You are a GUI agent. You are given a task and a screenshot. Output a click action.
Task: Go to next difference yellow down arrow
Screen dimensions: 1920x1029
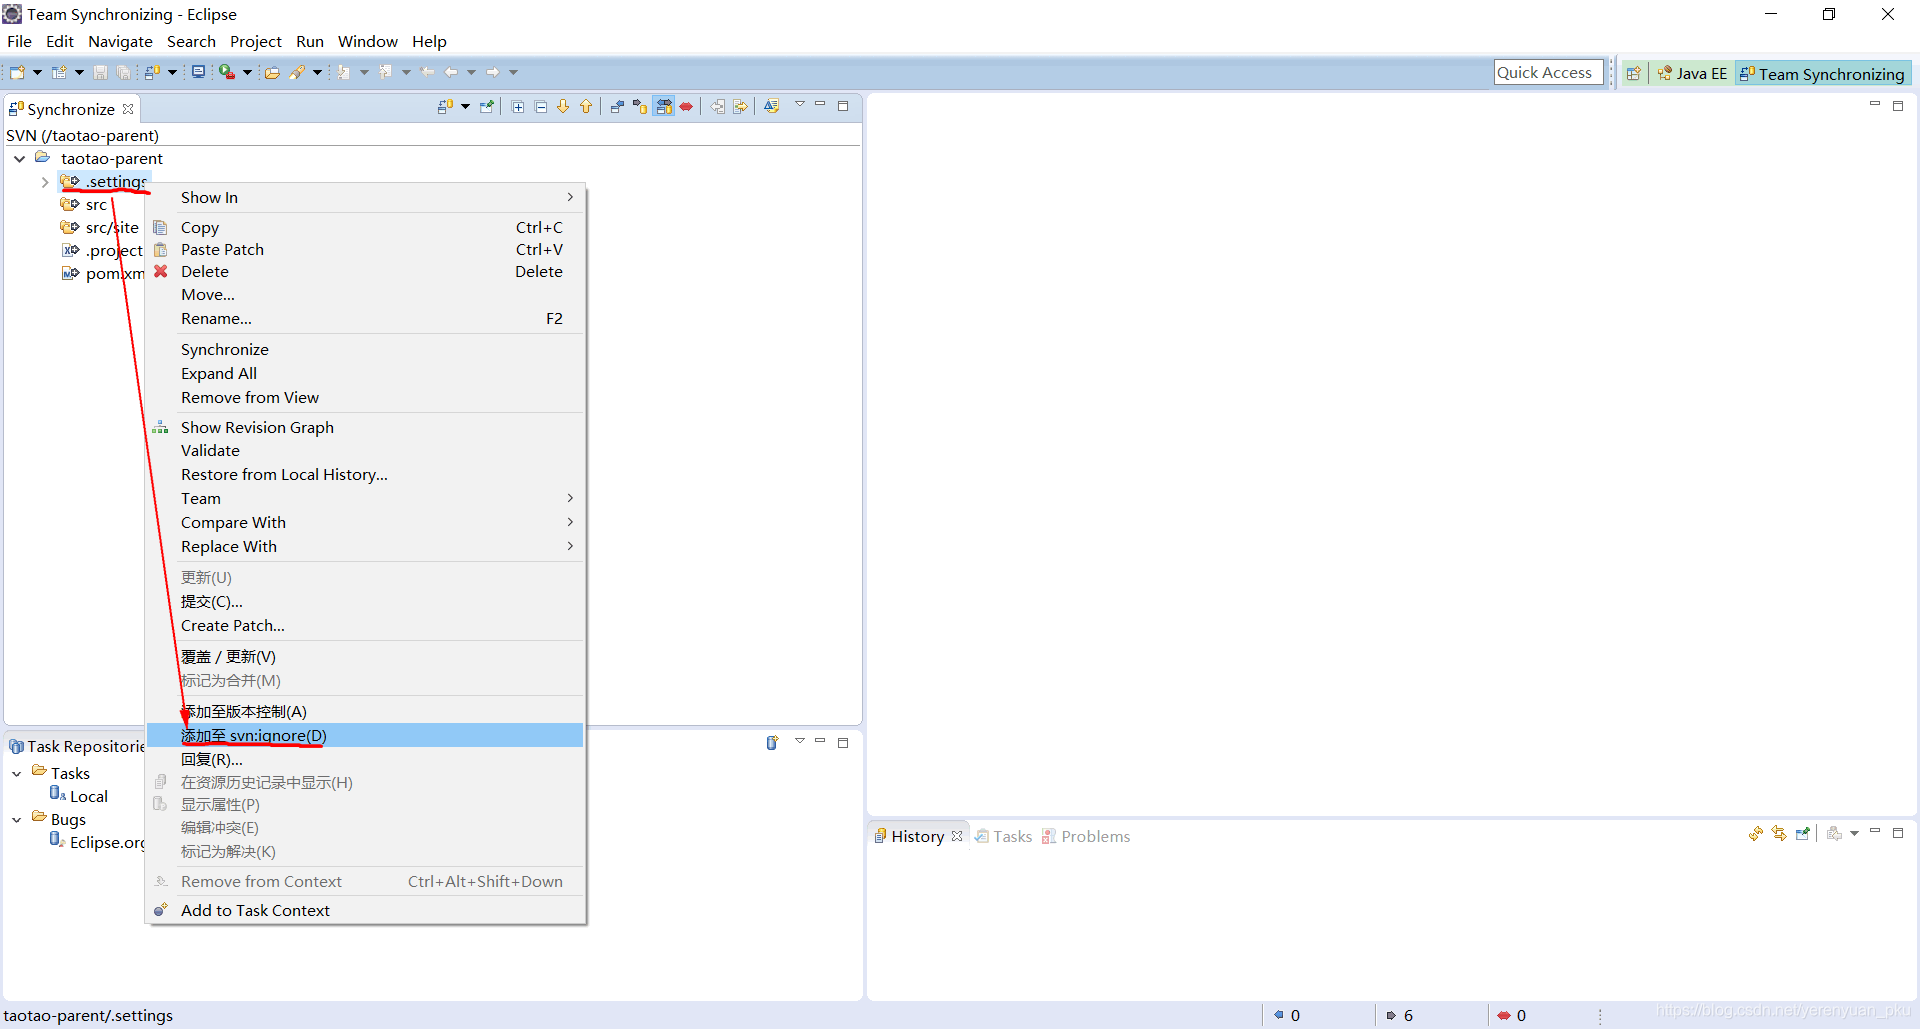click(x=563, y=107)
